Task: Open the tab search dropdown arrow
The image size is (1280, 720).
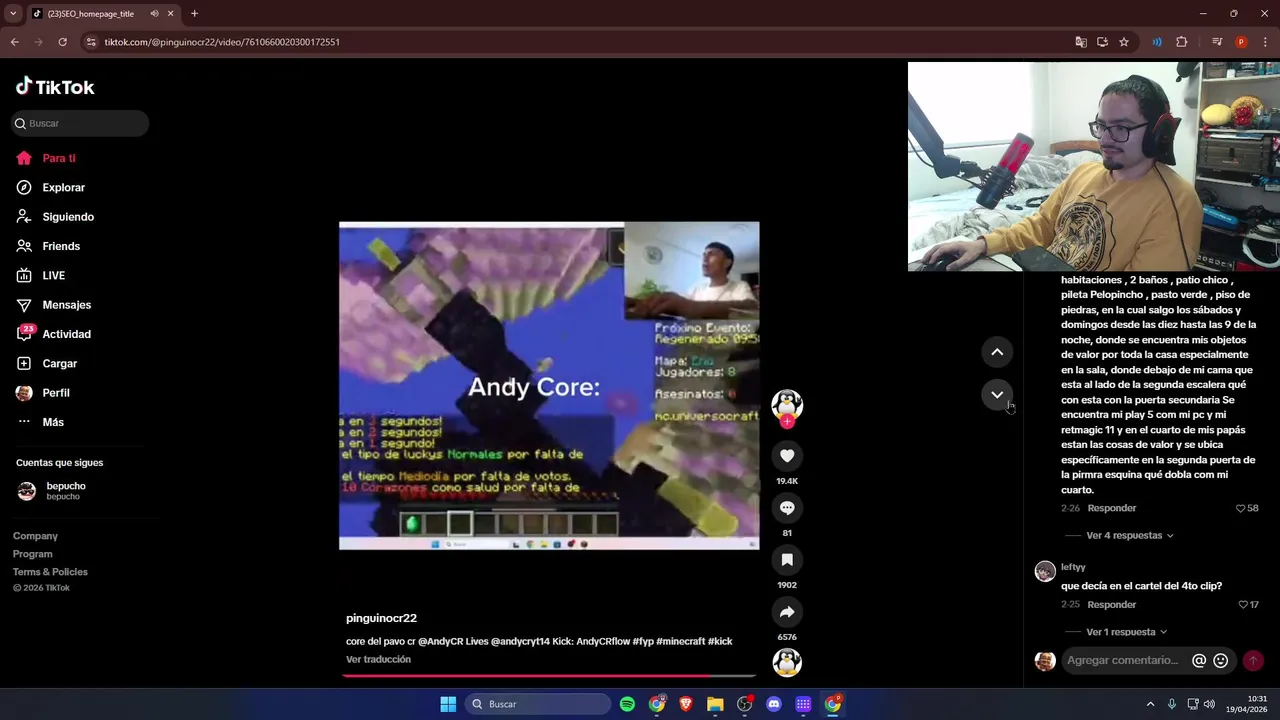Action: [13, 14]
